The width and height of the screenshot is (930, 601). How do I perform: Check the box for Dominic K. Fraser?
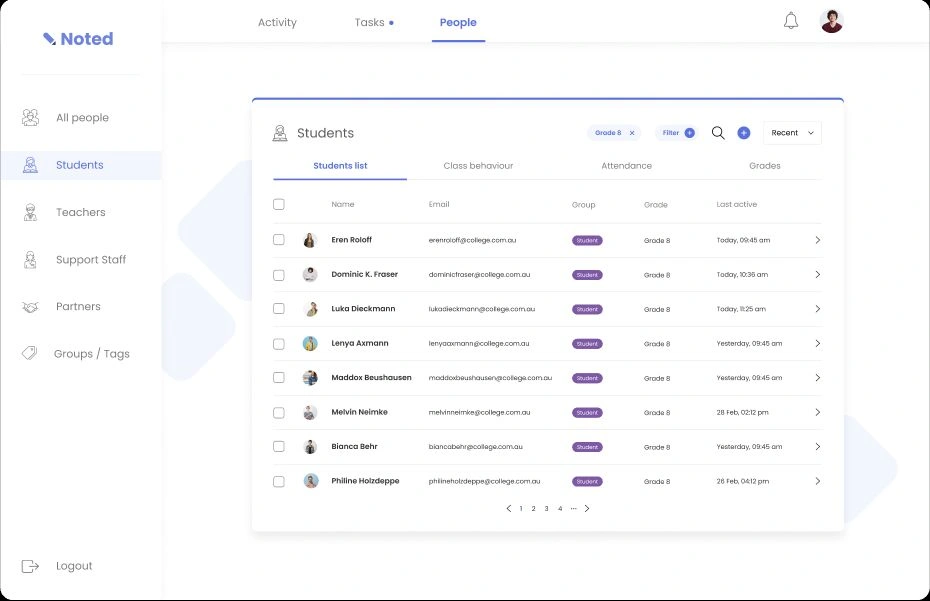point(279,275)
